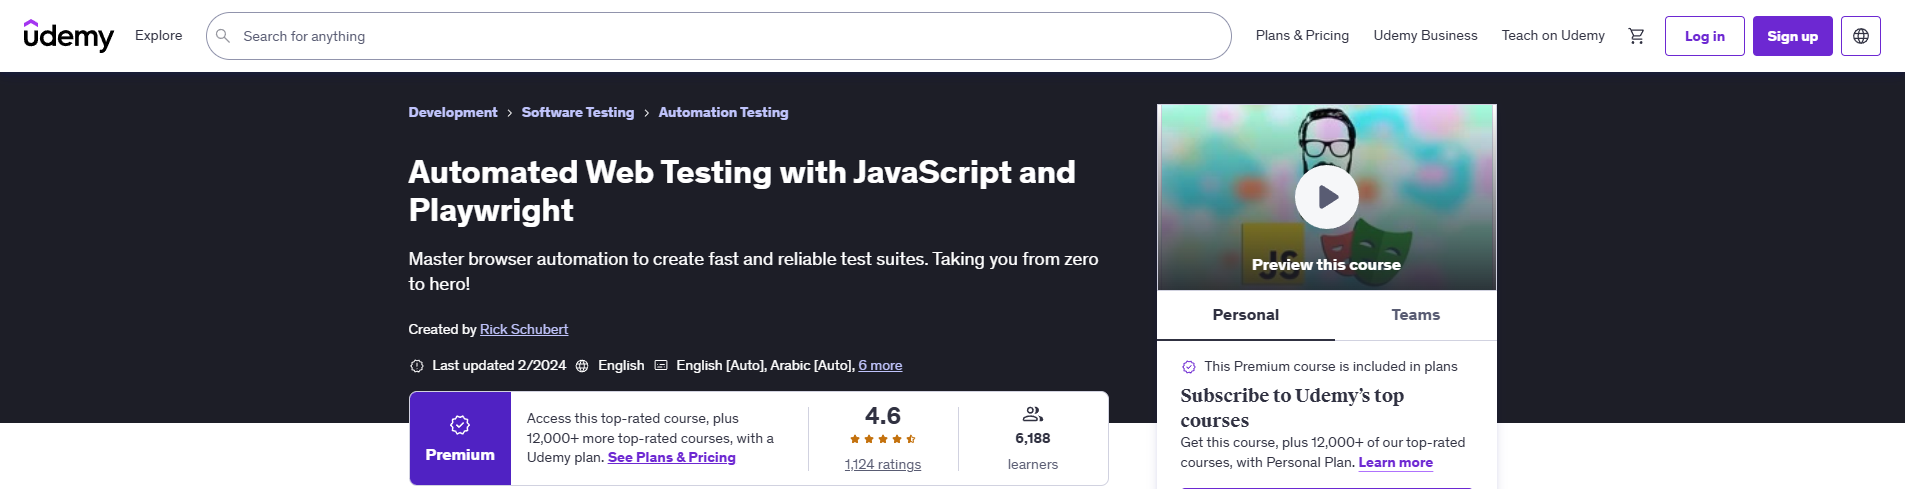Open instructor Rick Schubert's profile

pyautogui.click(x=524, y=329)
